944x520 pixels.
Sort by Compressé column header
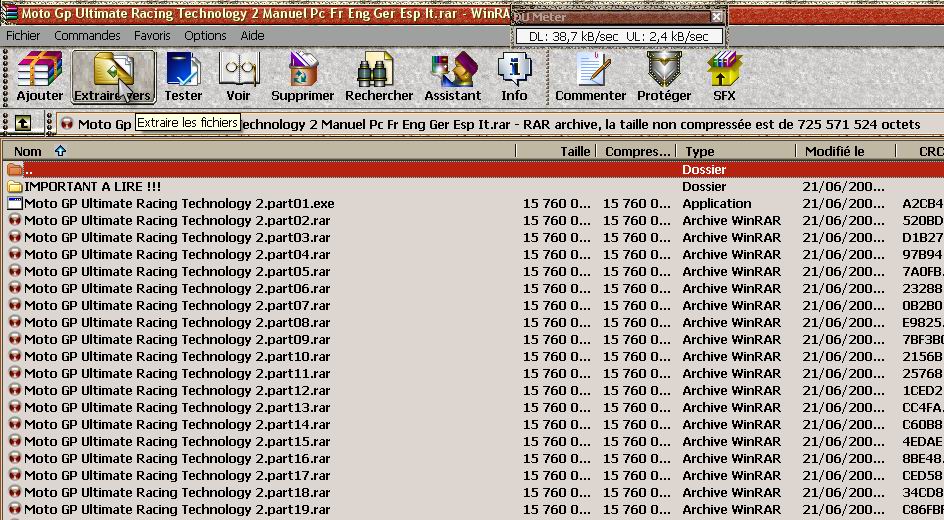pos(636,151)
